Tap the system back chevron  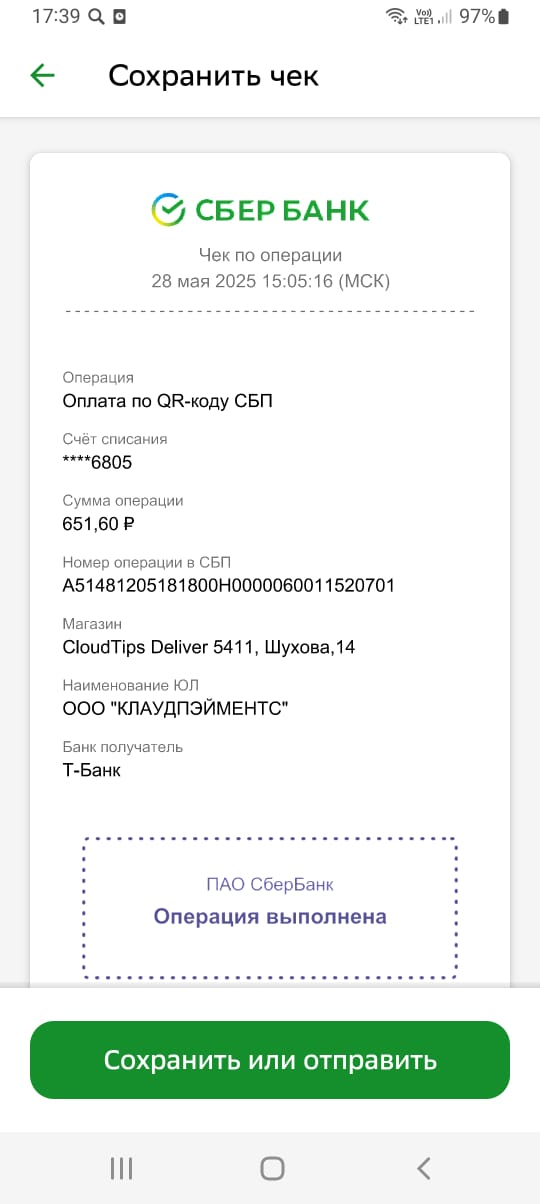pyautogui.click(x=423, y=1167)
